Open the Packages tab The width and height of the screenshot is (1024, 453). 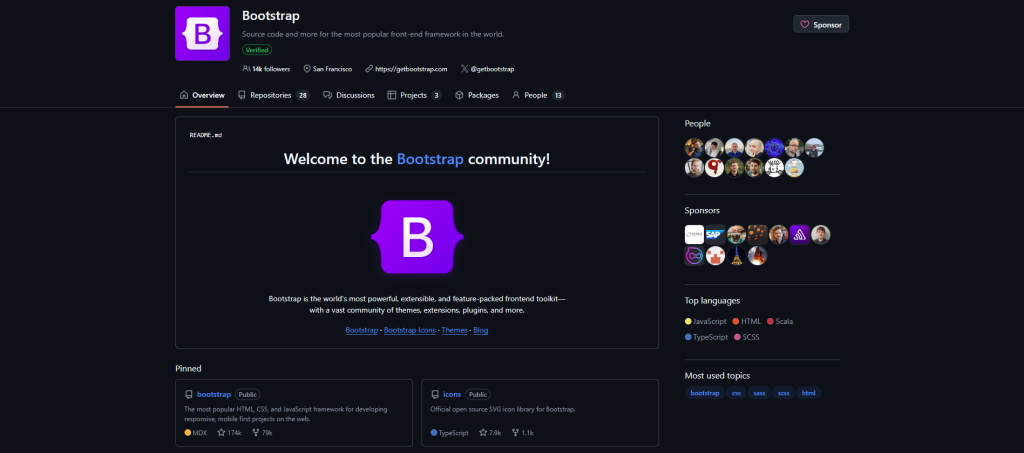point(477,95)
